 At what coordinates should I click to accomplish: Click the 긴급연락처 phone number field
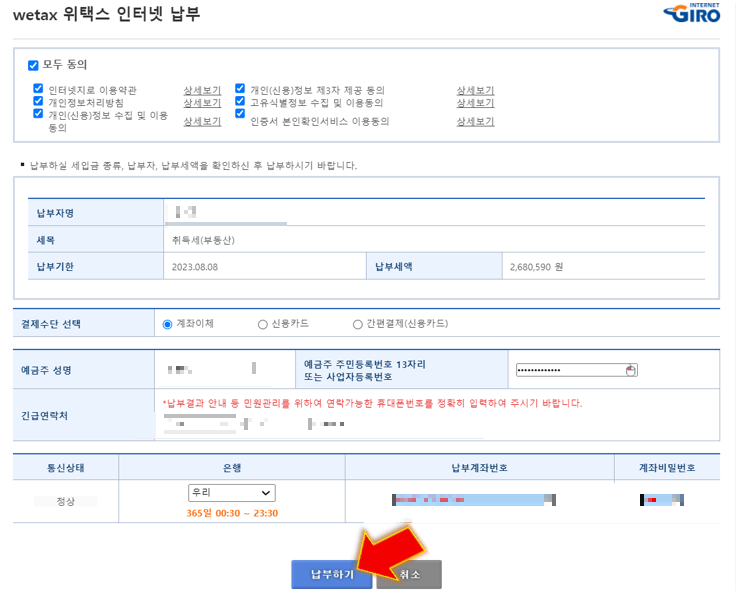tap(253, 424)
